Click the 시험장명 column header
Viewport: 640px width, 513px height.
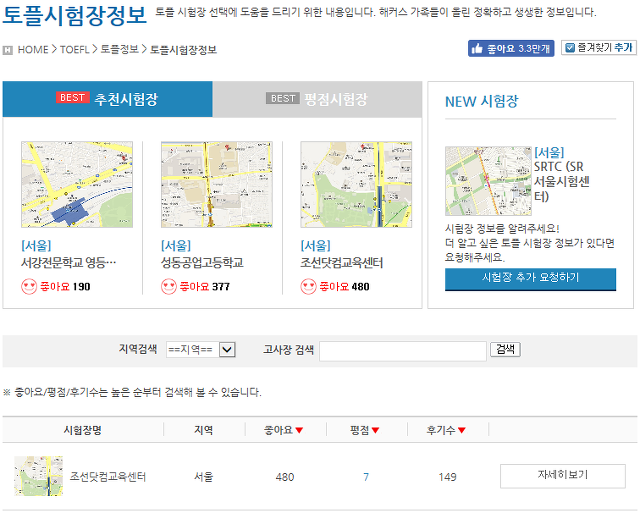(x=82, y=430)
